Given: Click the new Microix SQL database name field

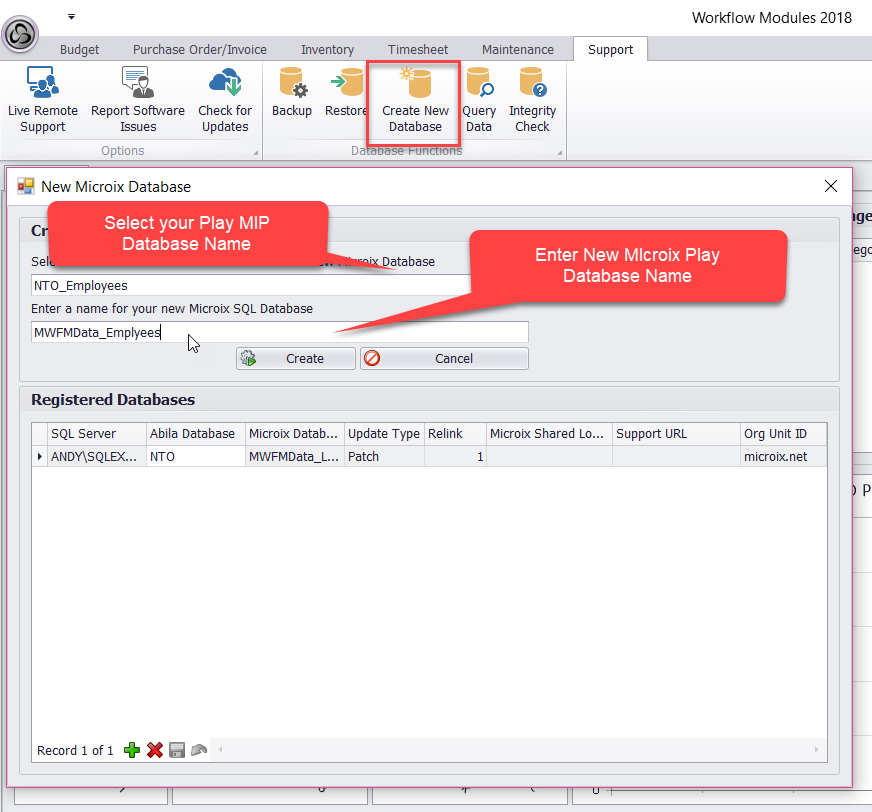Looking at the screenshot, I should [x=280, y=332].
